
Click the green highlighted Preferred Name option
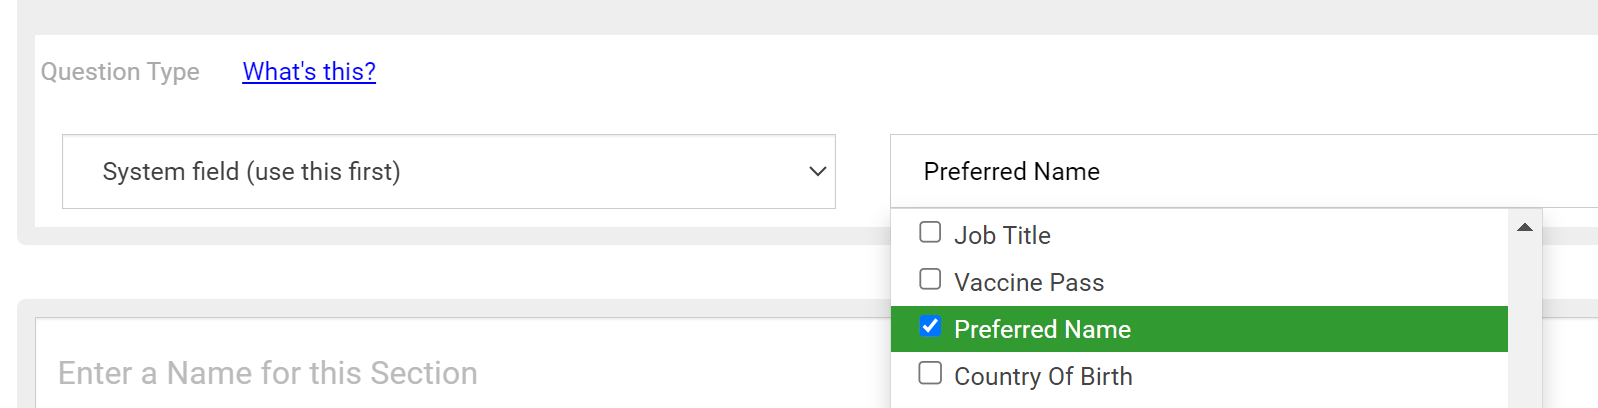click(1042, 330)
